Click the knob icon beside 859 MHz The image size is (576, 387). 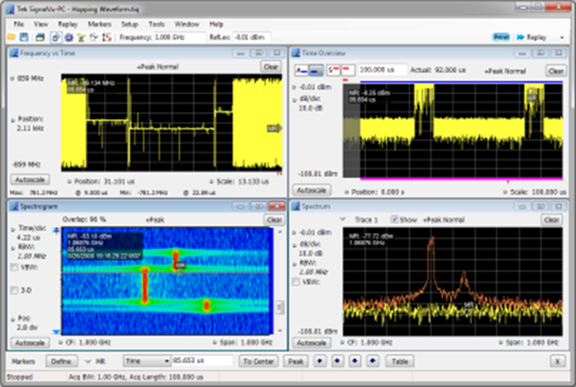[x=12, y=78]
